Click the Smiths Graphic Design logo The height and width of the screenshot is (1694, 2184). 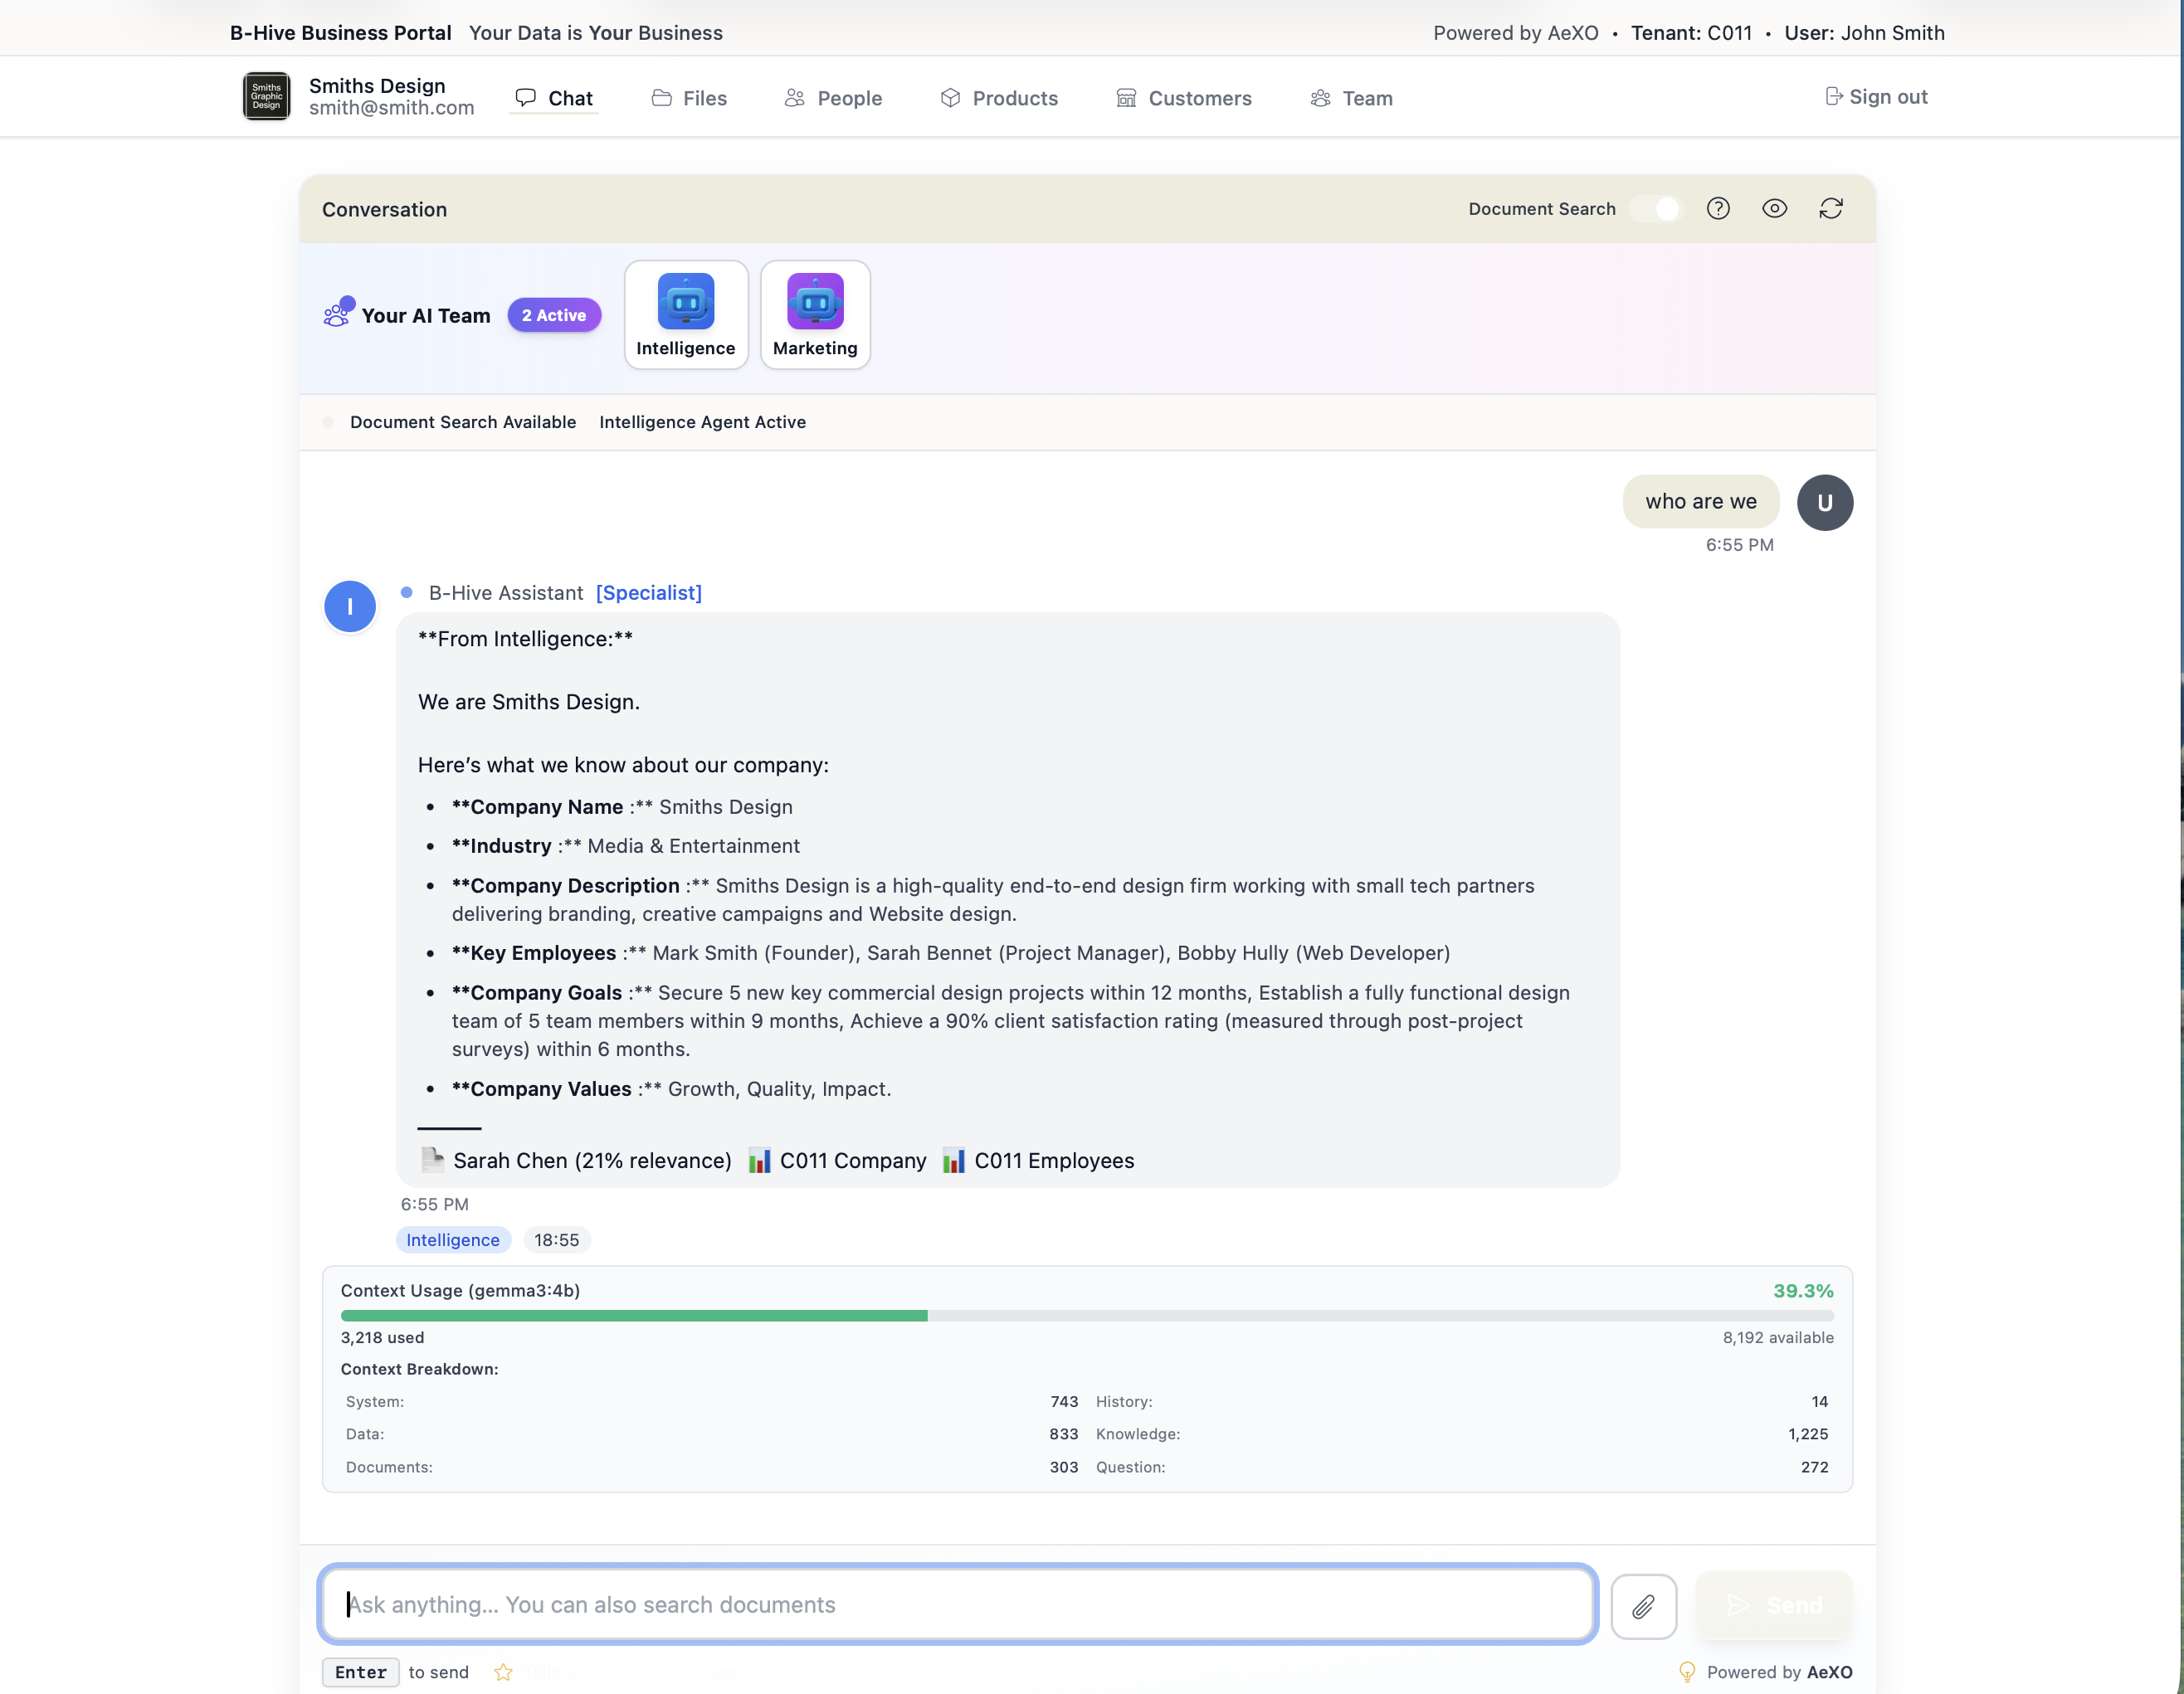pos(267,96)
